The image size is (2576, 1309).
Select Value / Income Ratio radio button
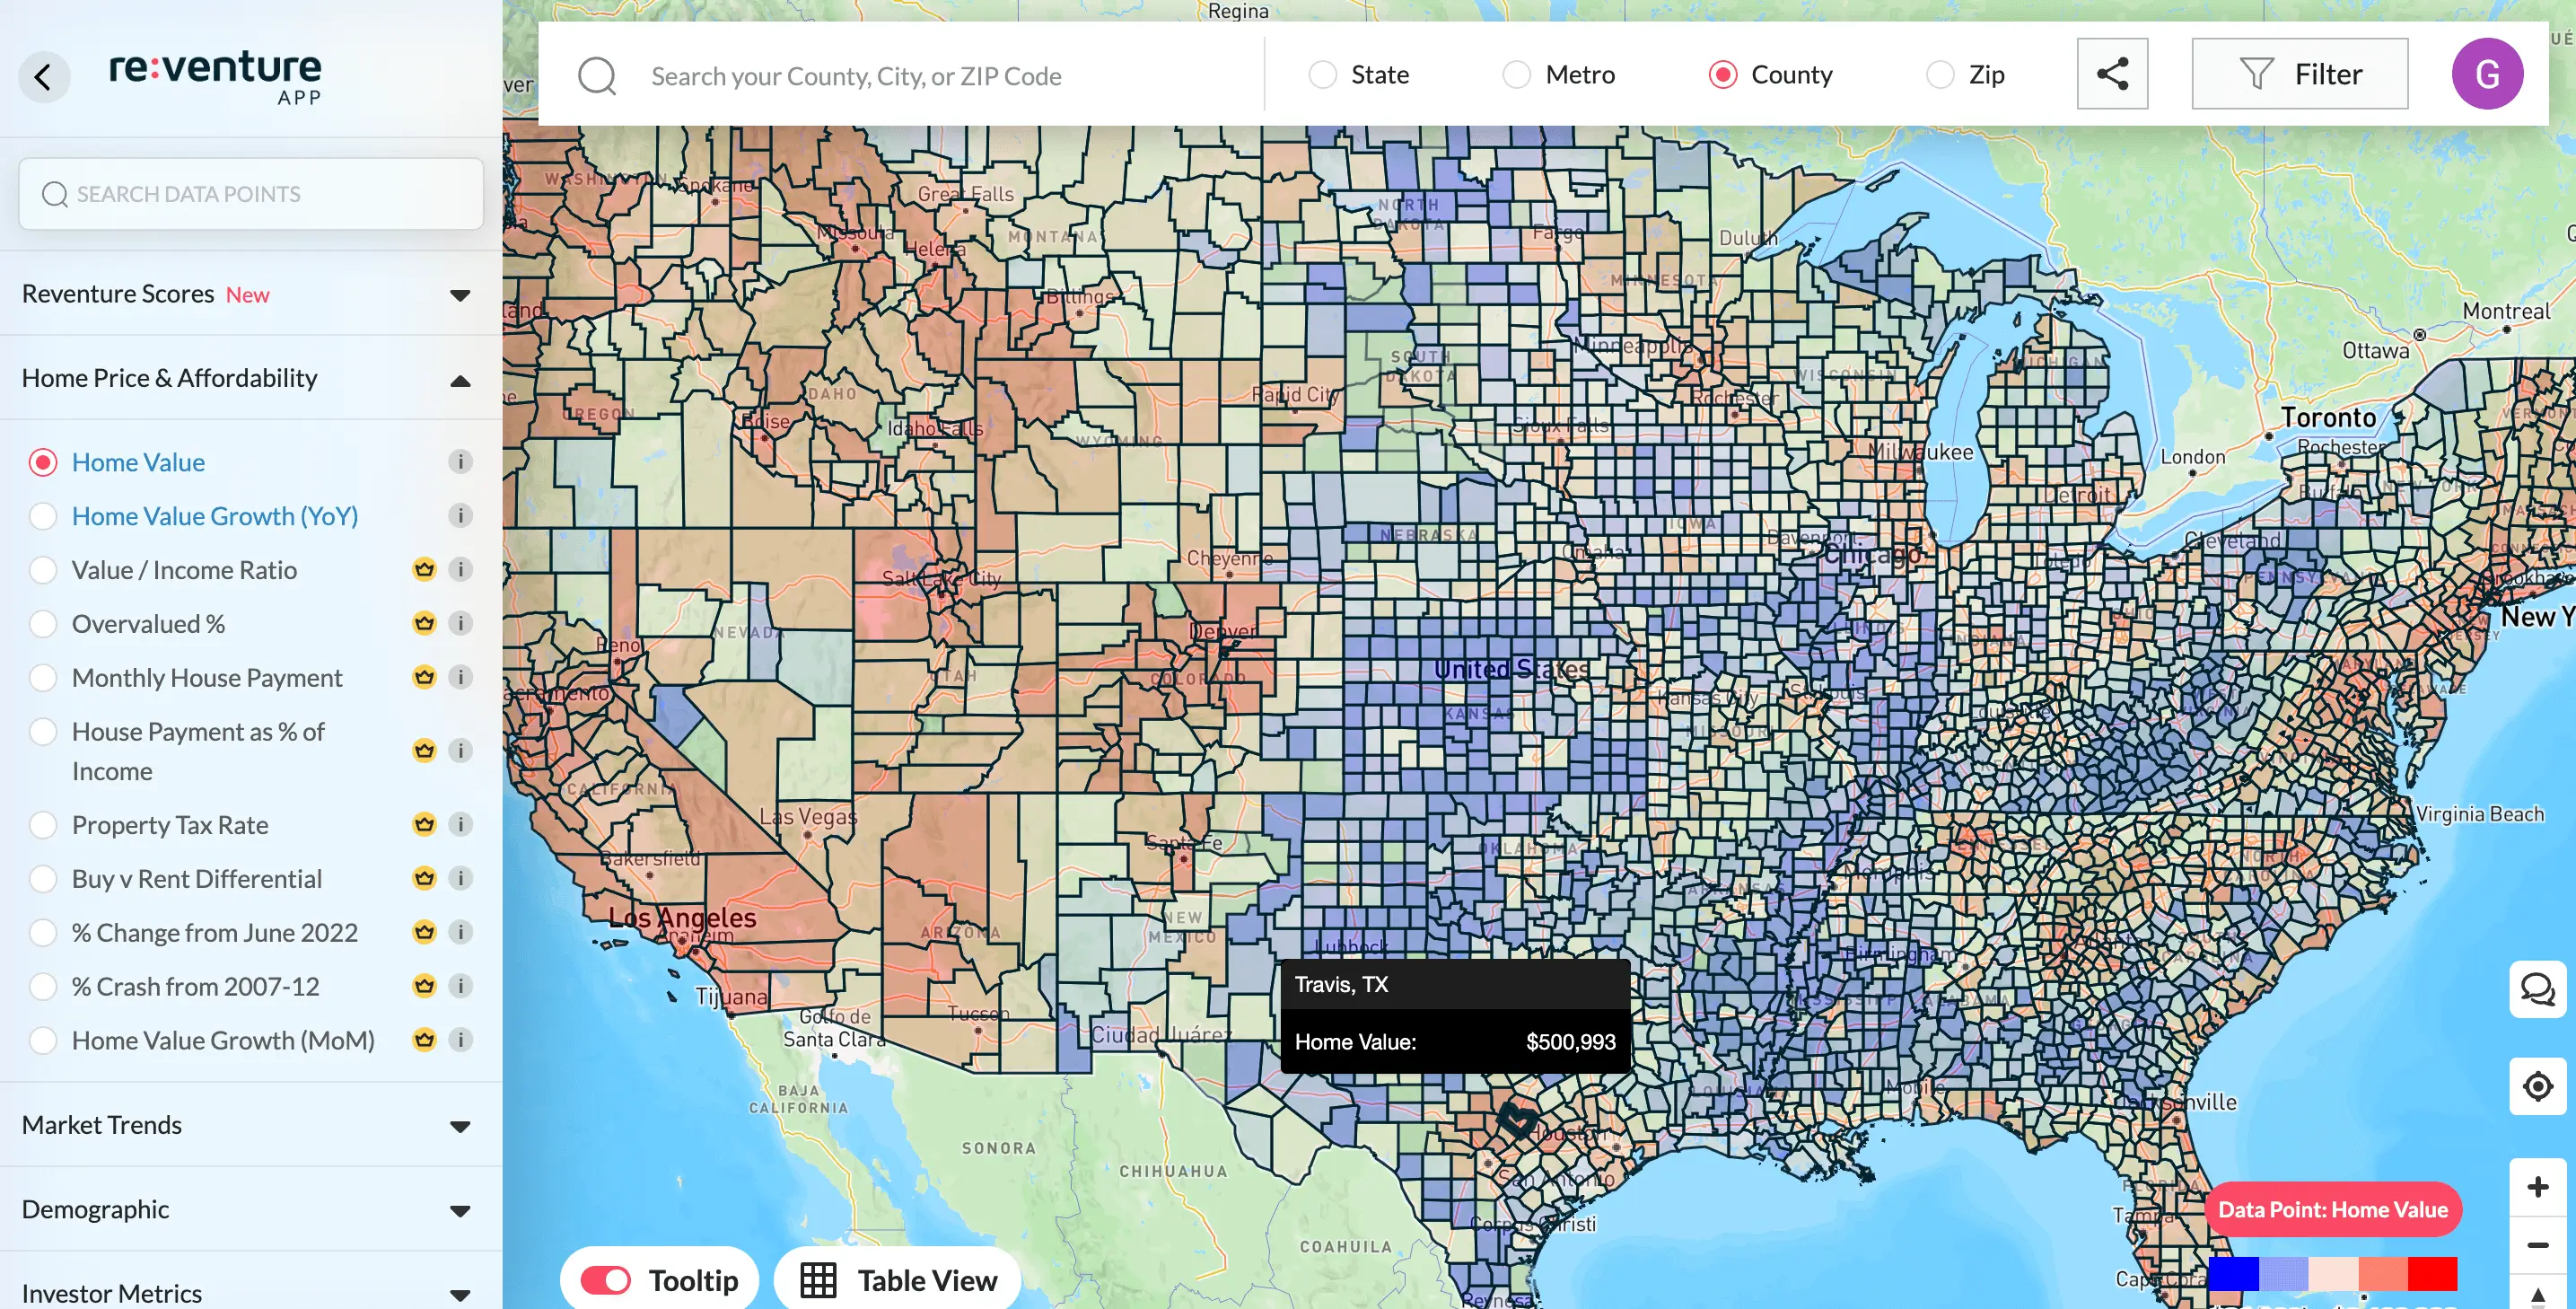click(43, 570)
